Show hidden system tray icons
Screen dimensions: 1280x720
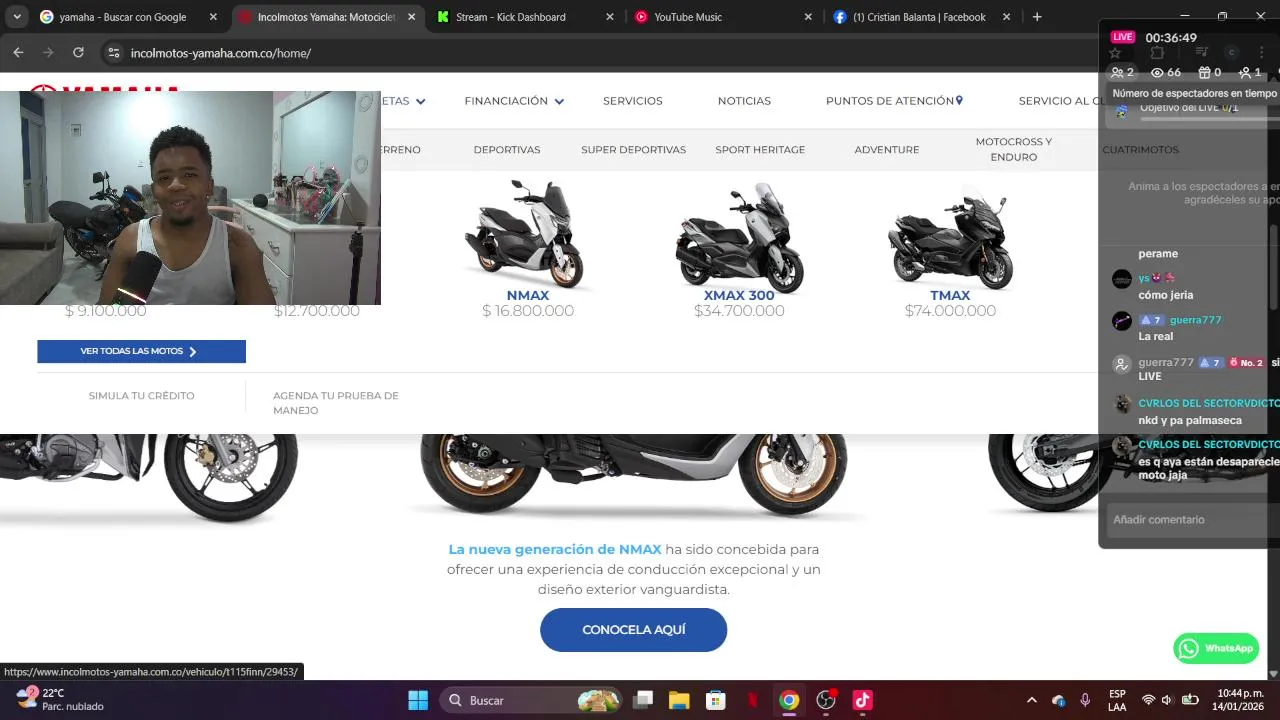1031,700
